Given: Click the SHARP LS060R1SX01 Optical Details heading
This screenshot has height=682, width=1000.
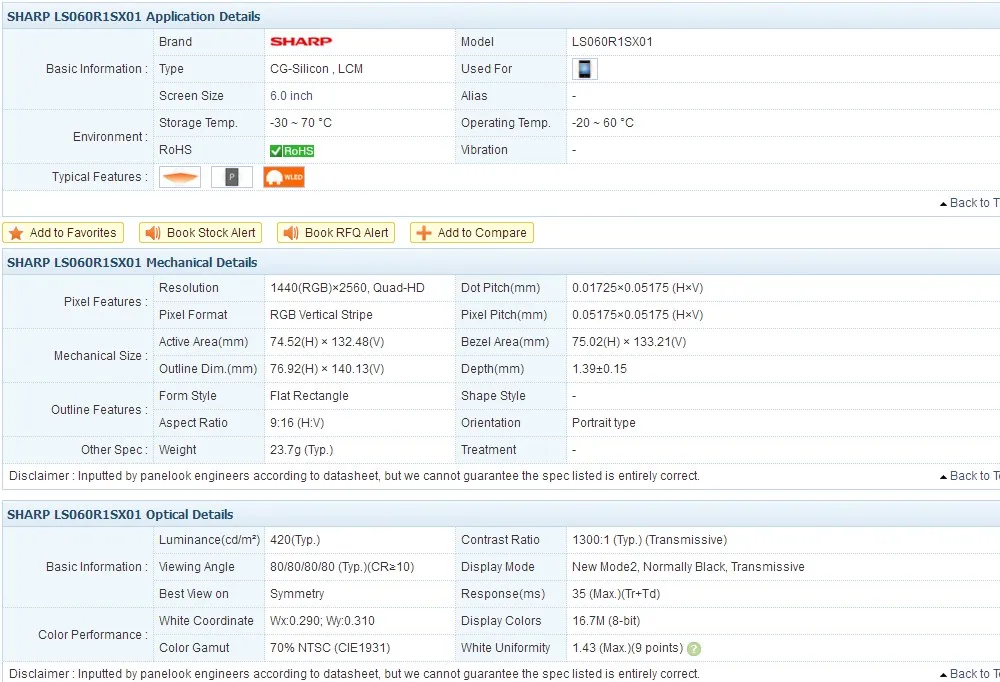Looking at the screenshot, I should coord(121,515).
